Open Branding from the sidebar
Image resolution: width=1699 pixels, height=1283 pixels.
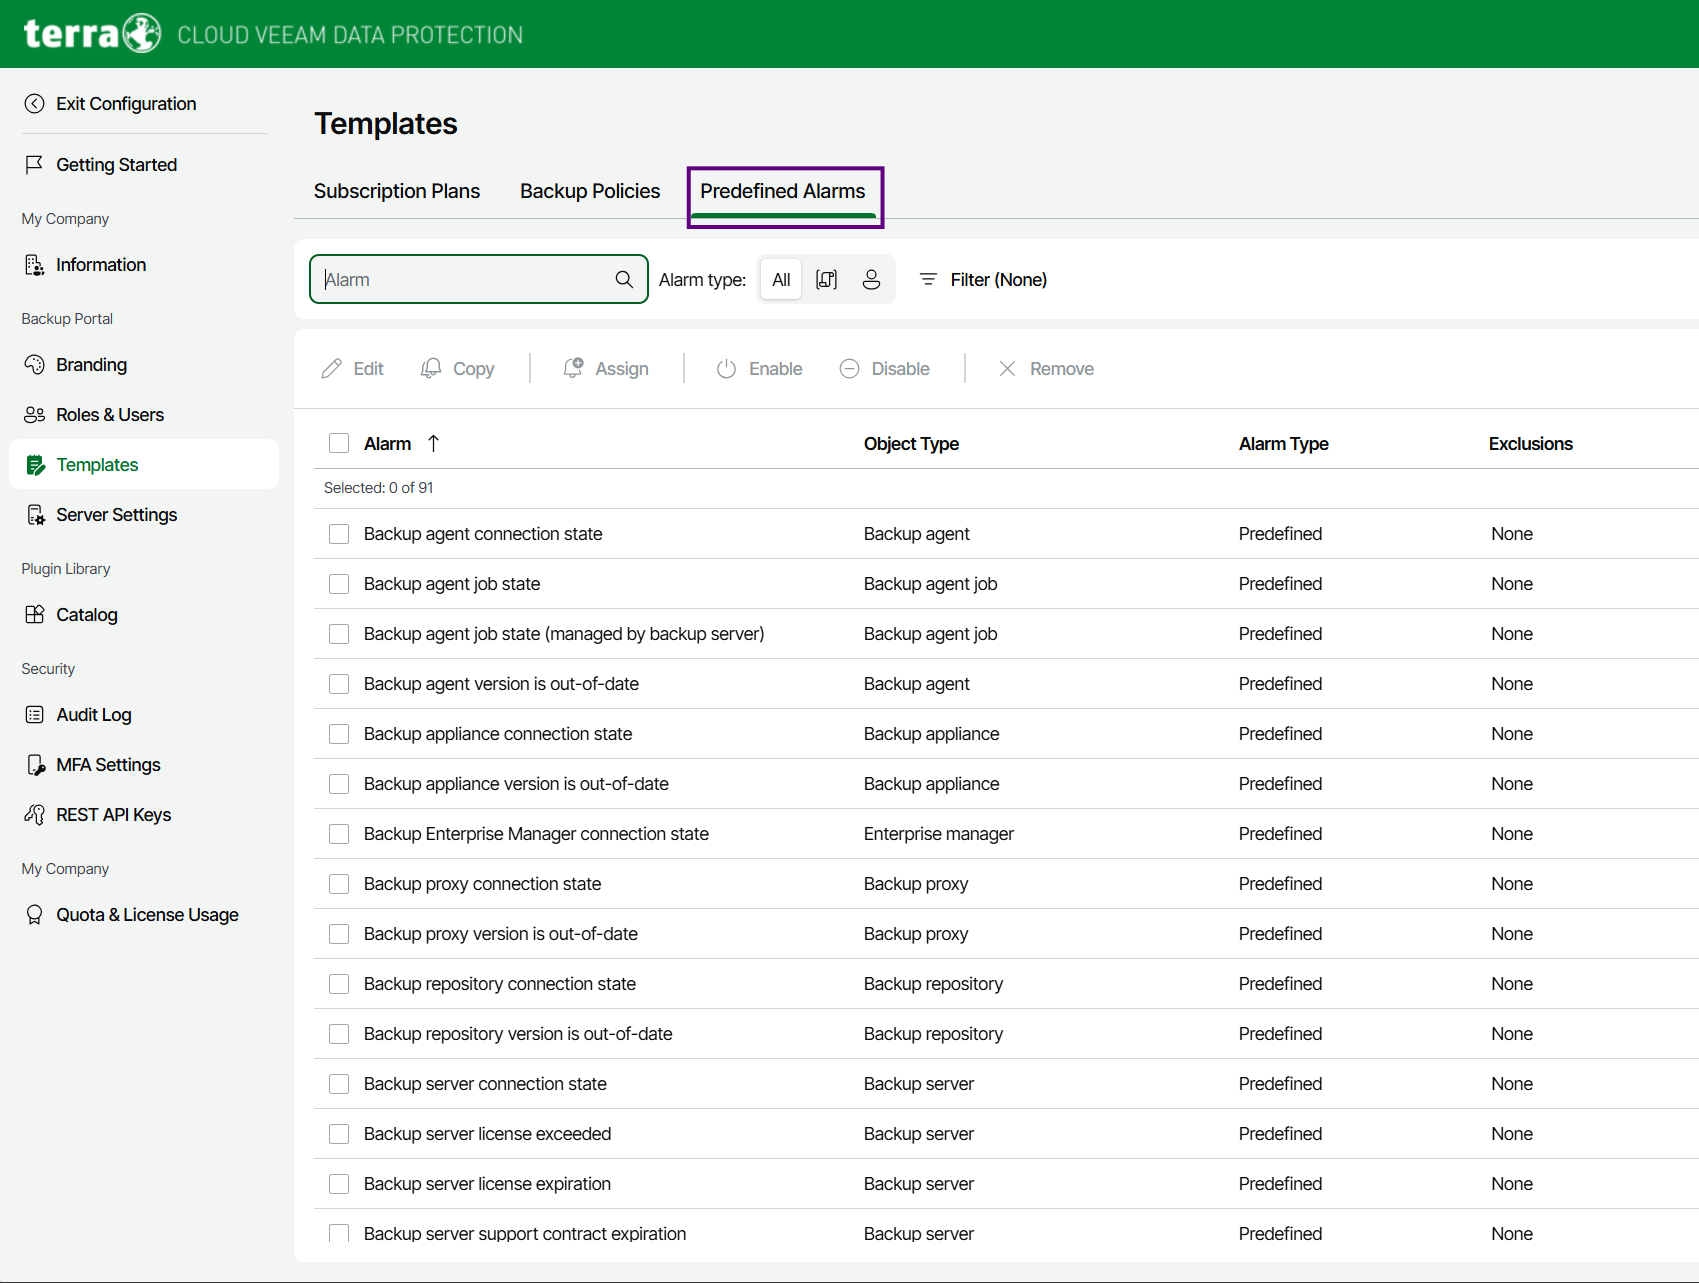click(91, 365)
